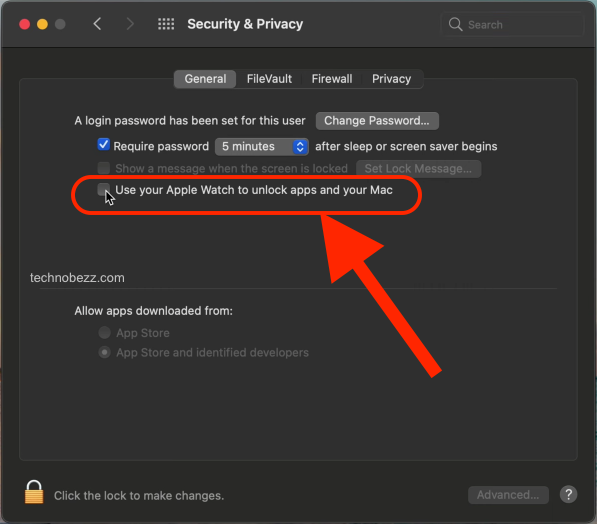Click the back navigation chevron
Image resolution: width=597 pixels, height=524 pixels.
pos(97,24)
